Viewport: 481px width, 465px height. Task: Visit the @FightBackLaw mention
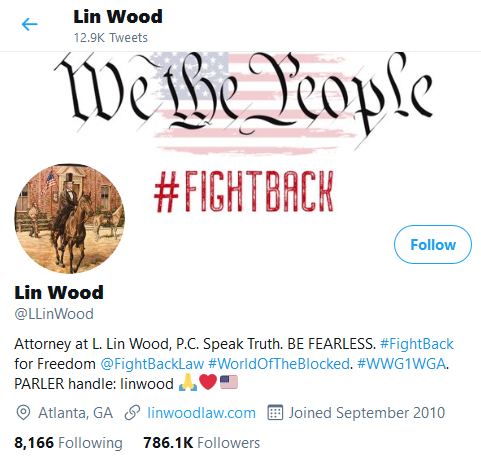(152, 364)
